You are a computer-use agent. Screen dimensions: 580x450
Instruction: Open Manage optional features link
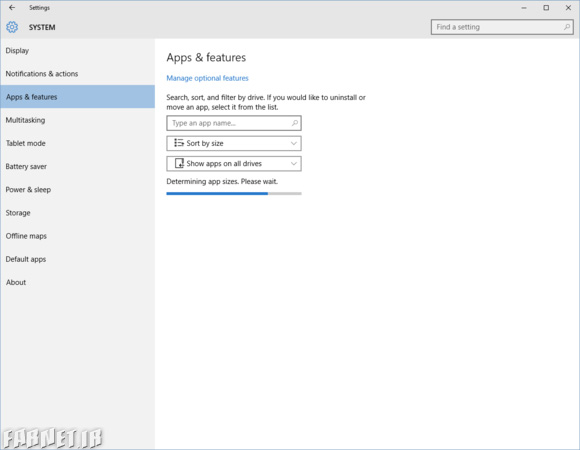click(x=207, y=78)
